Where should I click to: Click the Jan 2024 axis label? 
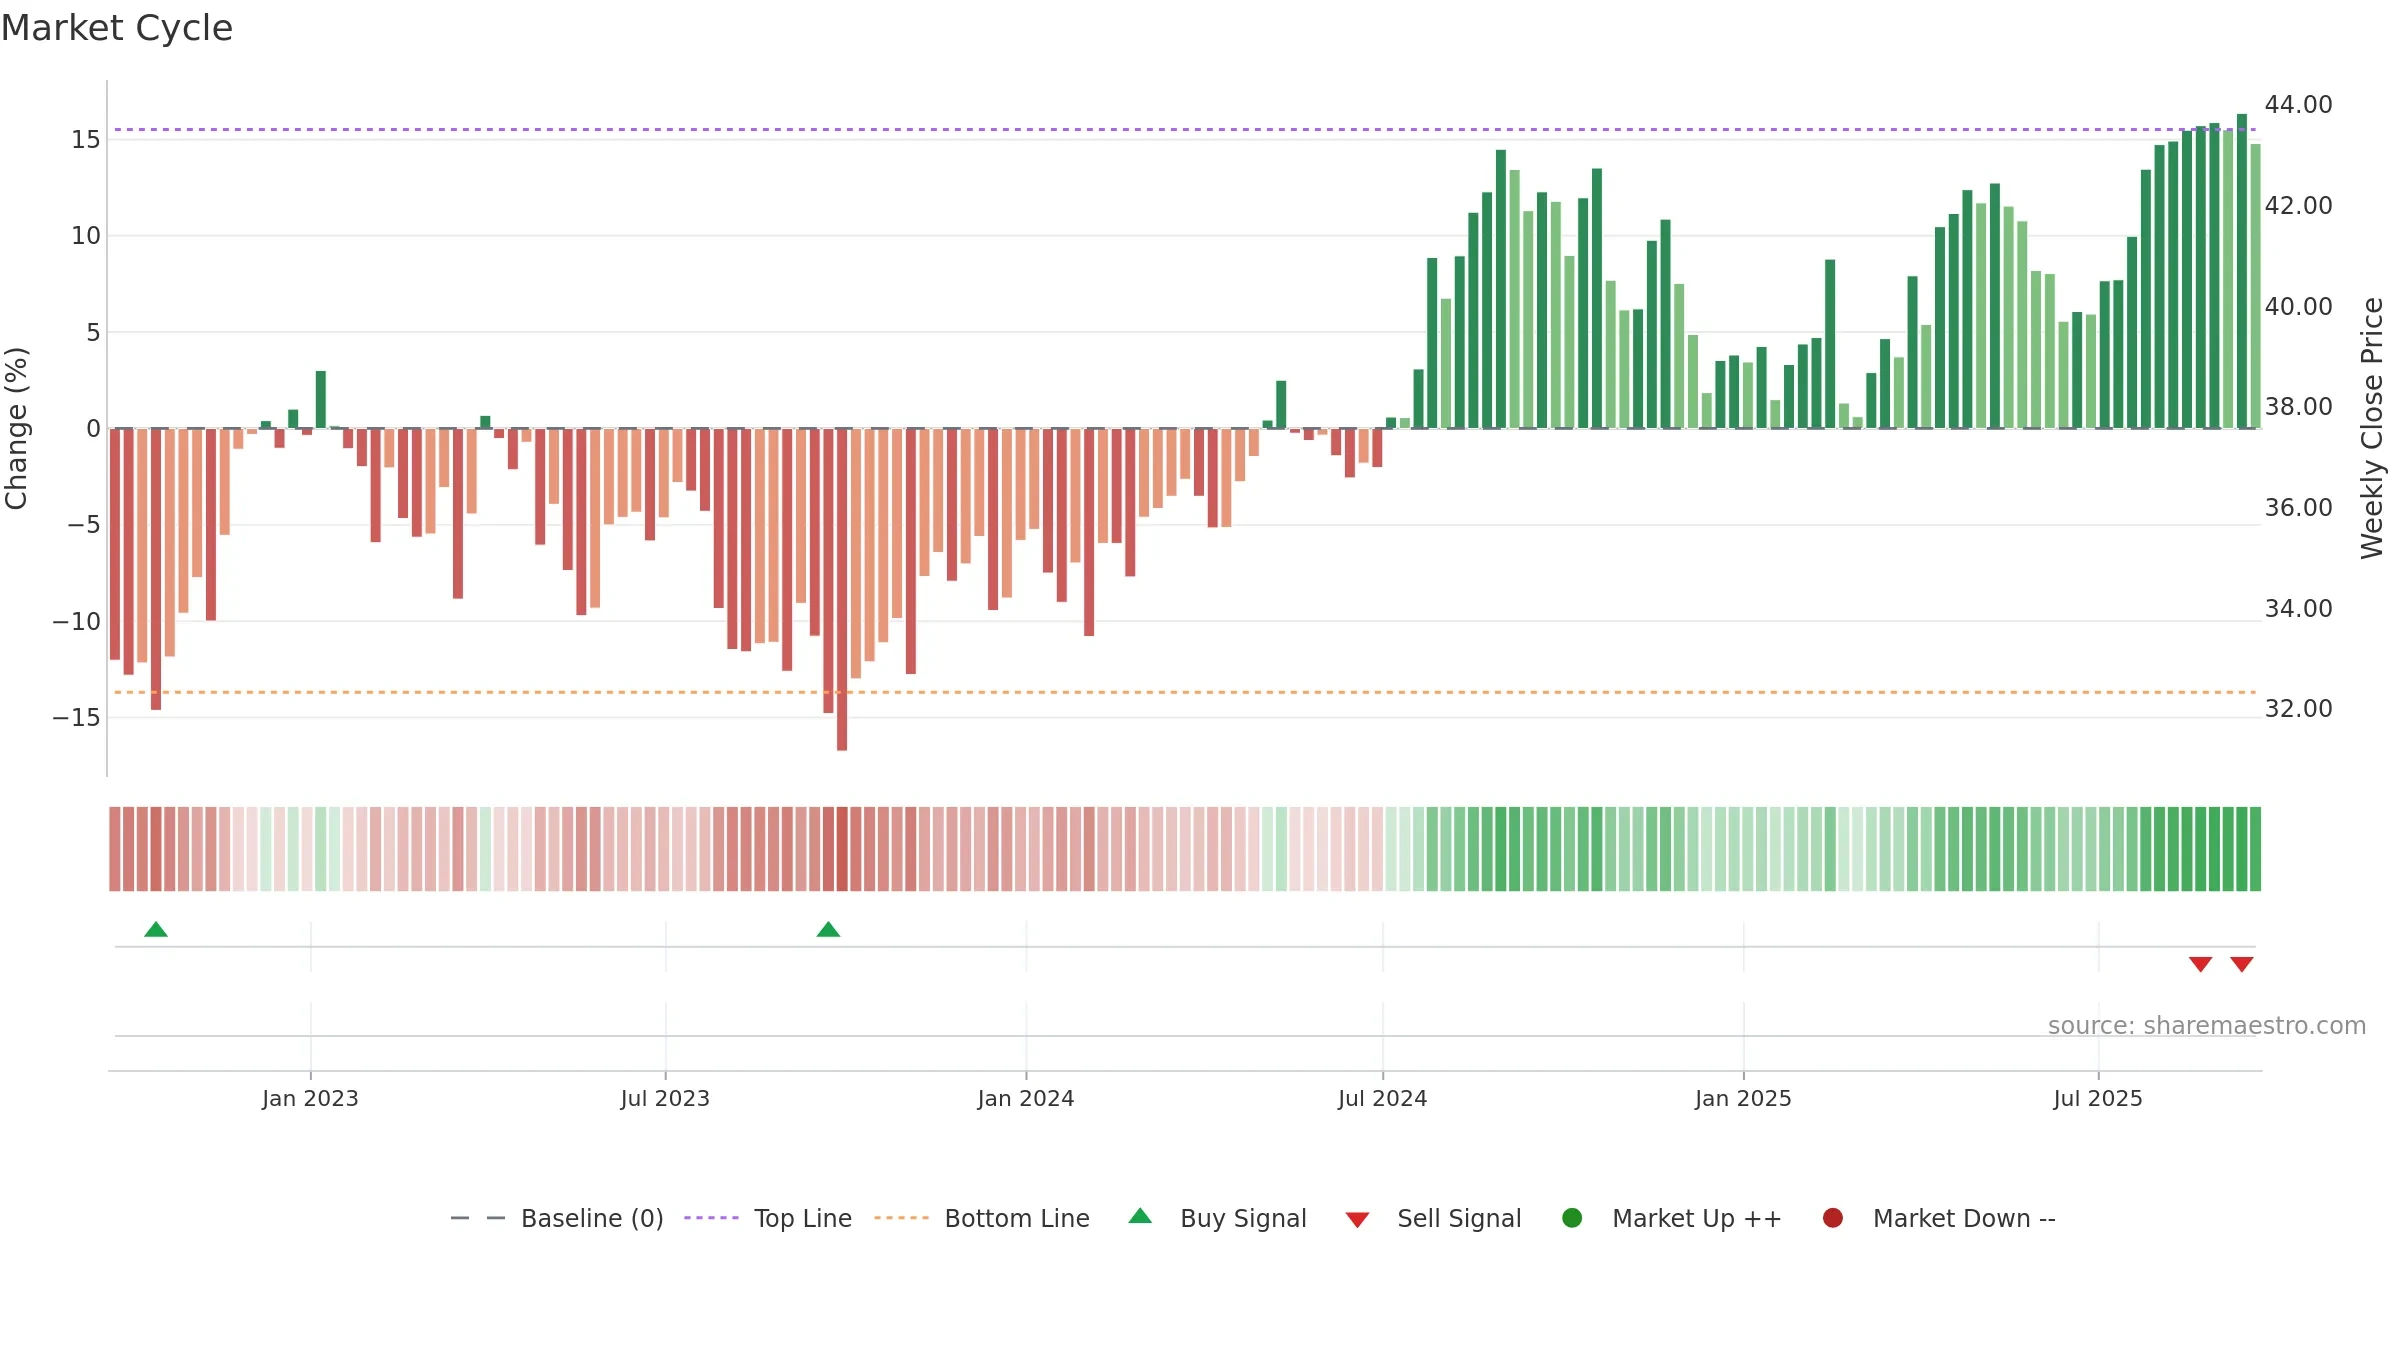point(1026,1098)
